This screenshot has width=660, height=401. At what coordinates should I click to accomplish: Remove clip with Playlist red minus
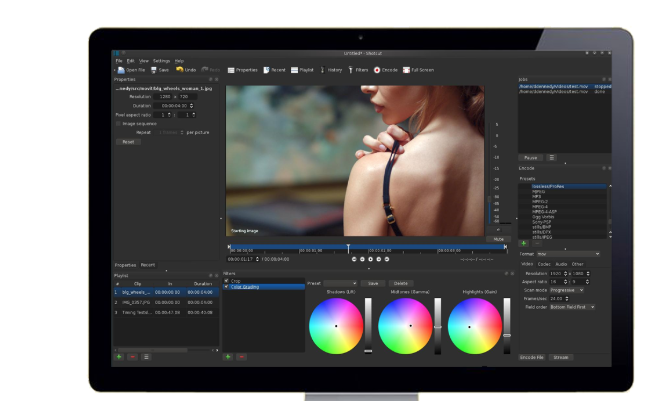click(133, 357)
